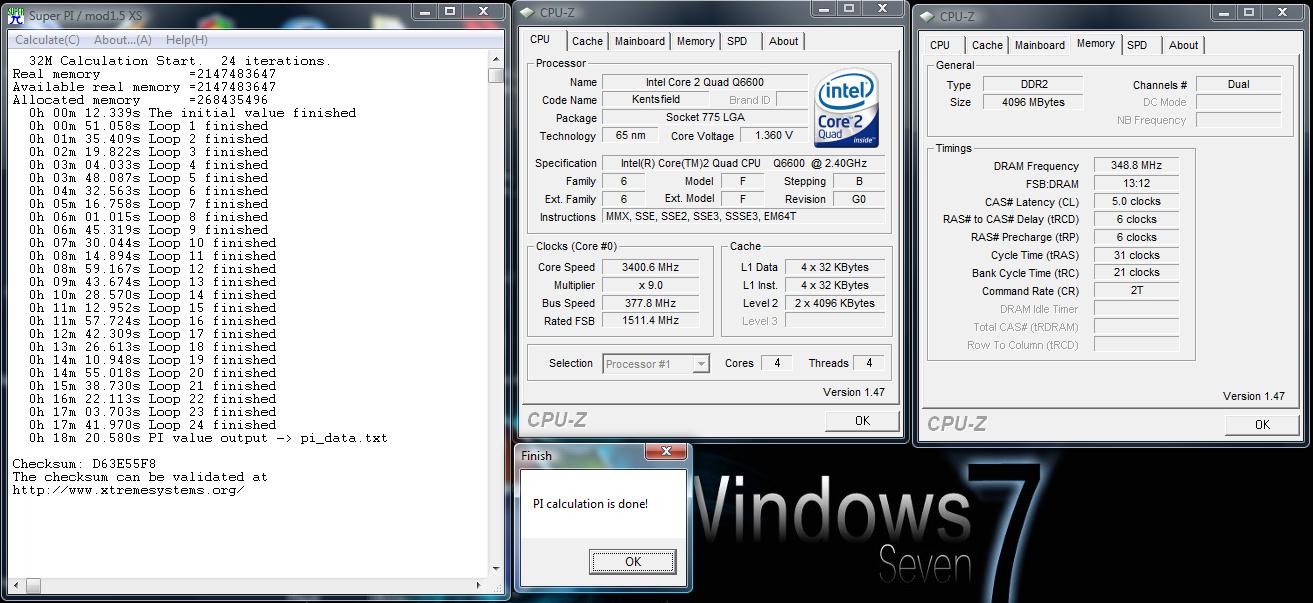1313x603 pixels.
Task: Click the PI calculation is done! message
Action: click(590, 504)
